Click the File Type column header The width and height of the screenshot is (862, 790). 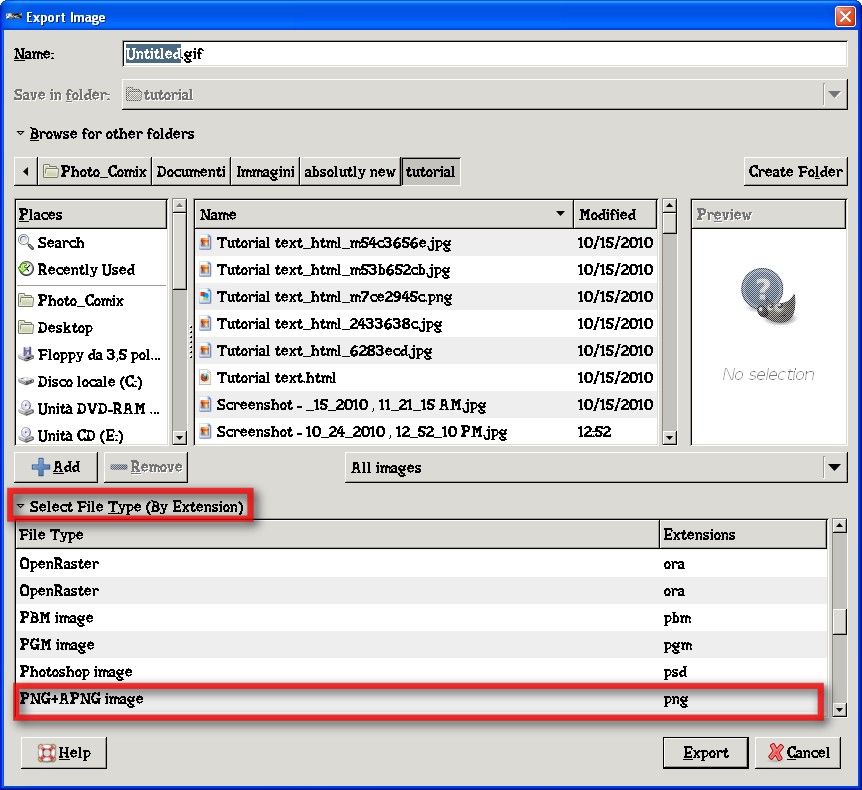(x=338, y=534)
